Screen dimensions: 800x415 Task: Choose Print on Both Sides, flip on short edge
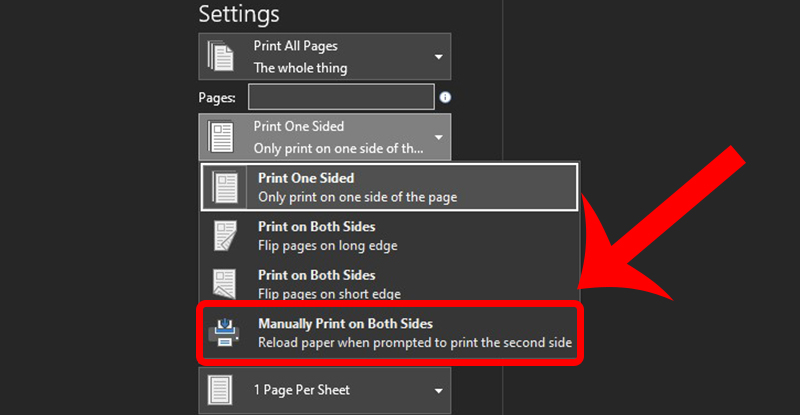330,284
